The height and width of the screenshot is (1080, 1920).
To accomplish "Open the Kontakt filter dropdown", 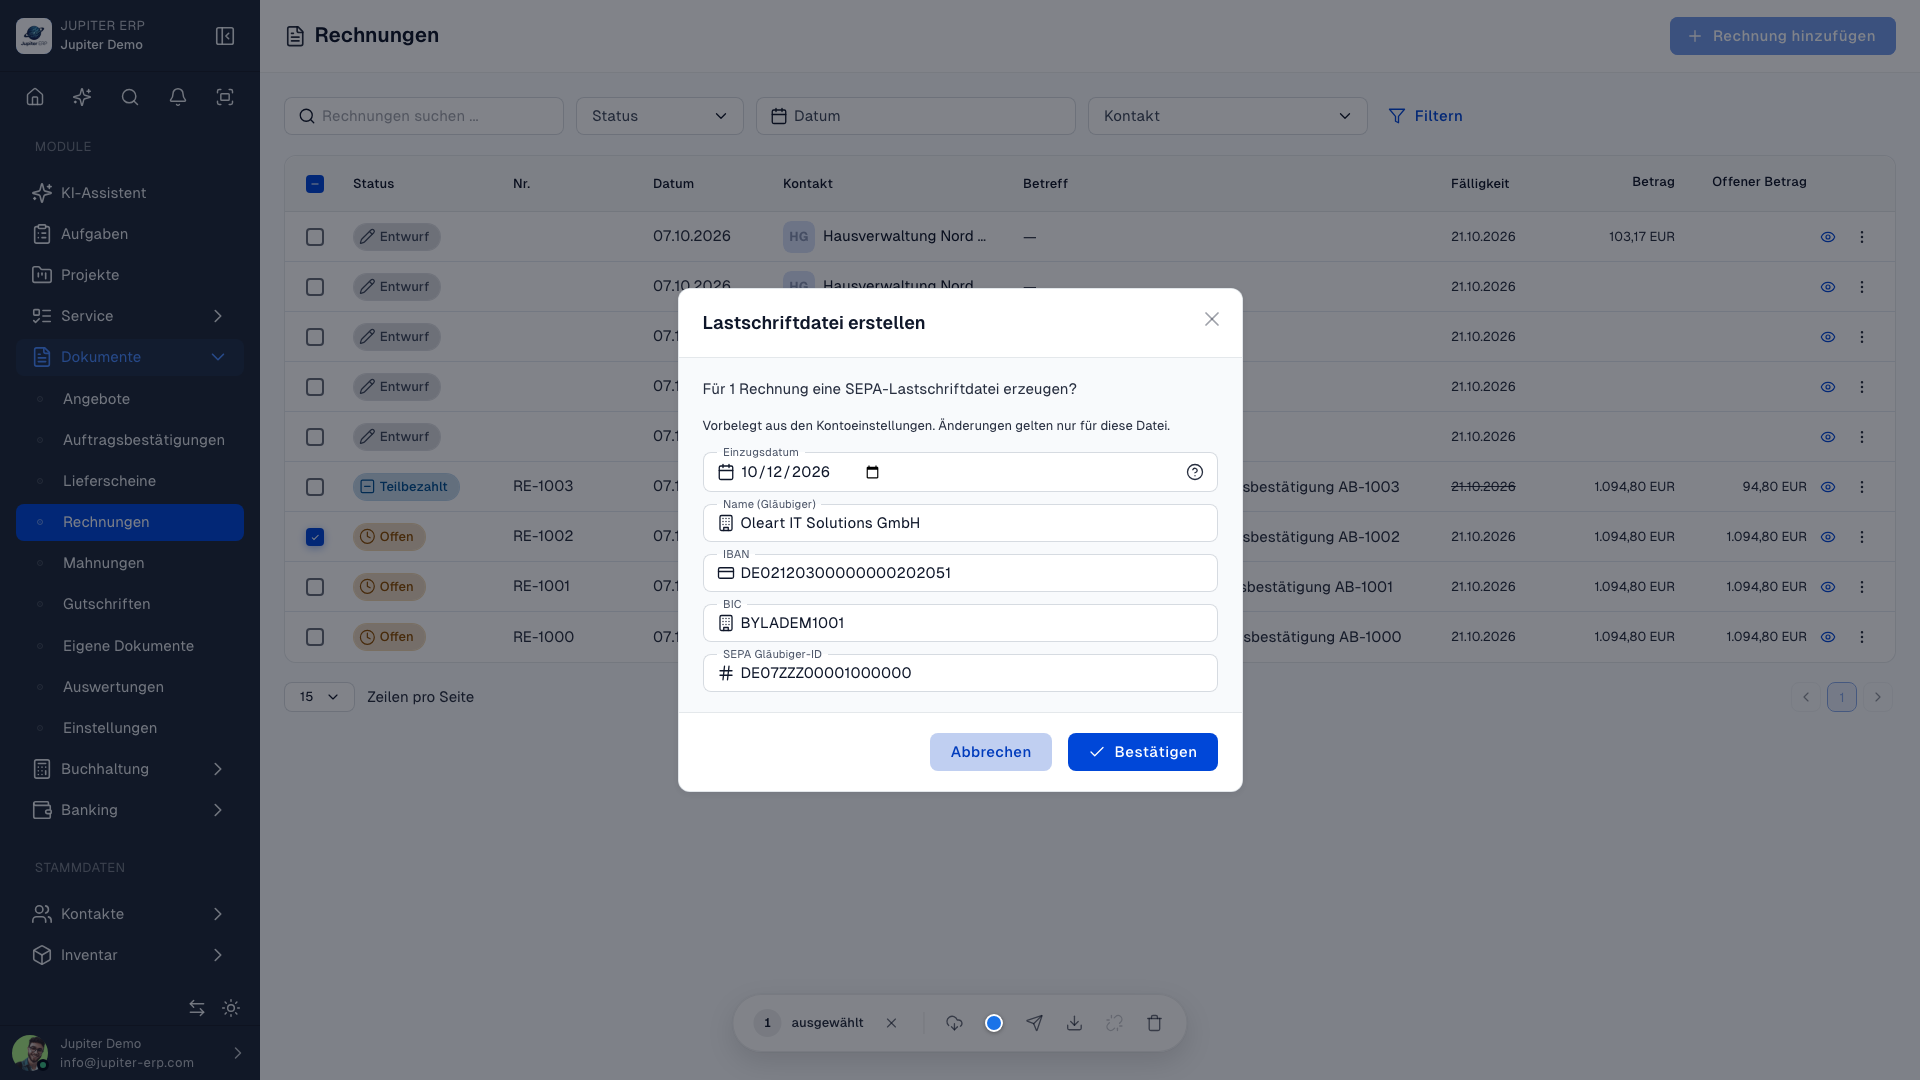I will click(1228, 116).
